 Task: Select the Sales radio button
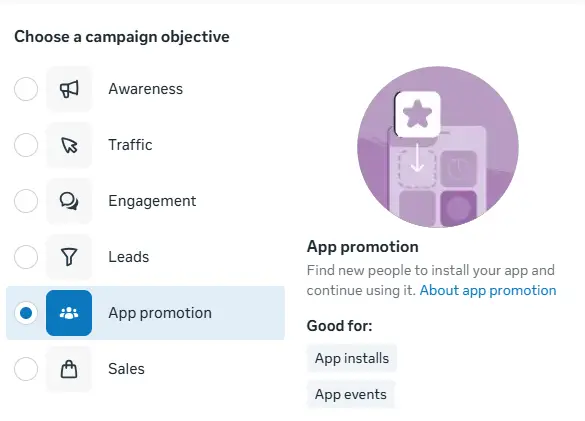click(x=26, y=369)
